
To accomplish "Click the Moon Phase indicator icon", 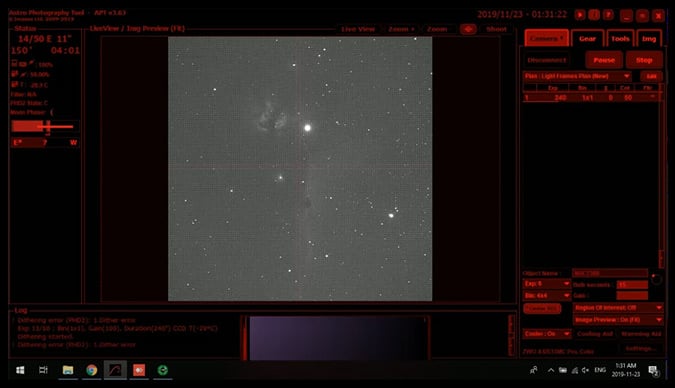I will click(52, 112).
